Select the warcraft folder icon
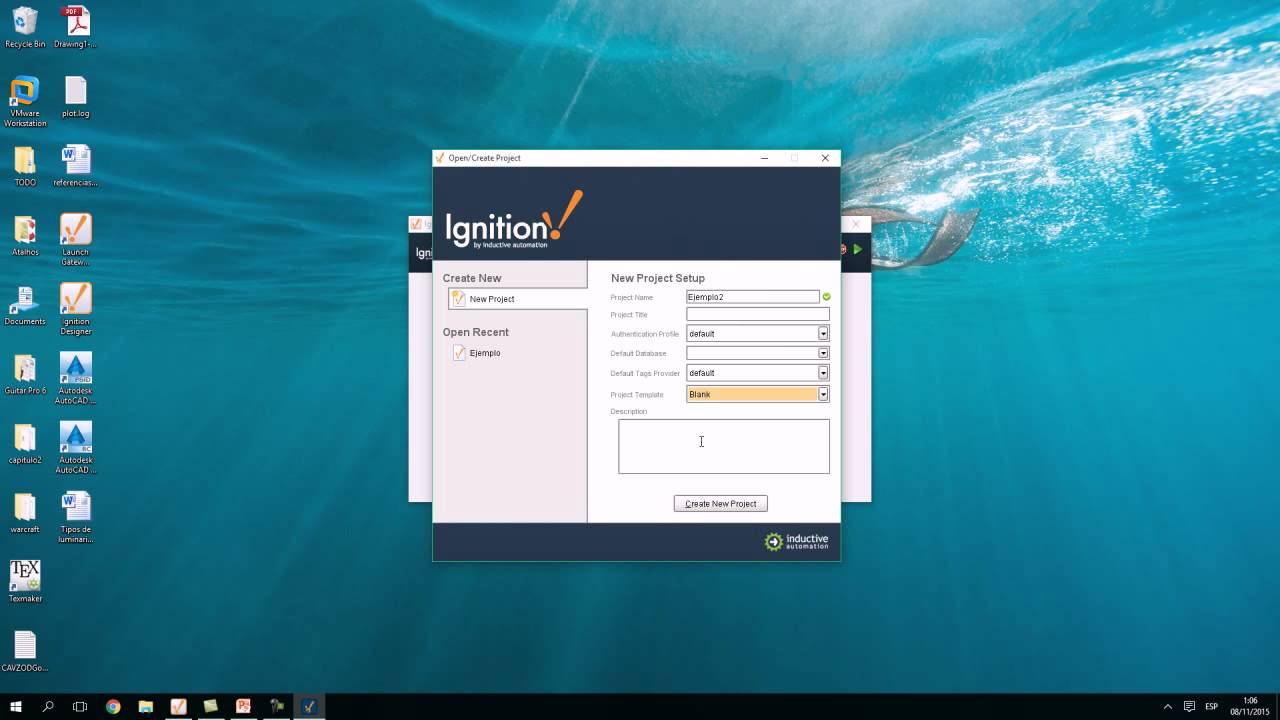The image size is (1280, 720). pos(25,513)
